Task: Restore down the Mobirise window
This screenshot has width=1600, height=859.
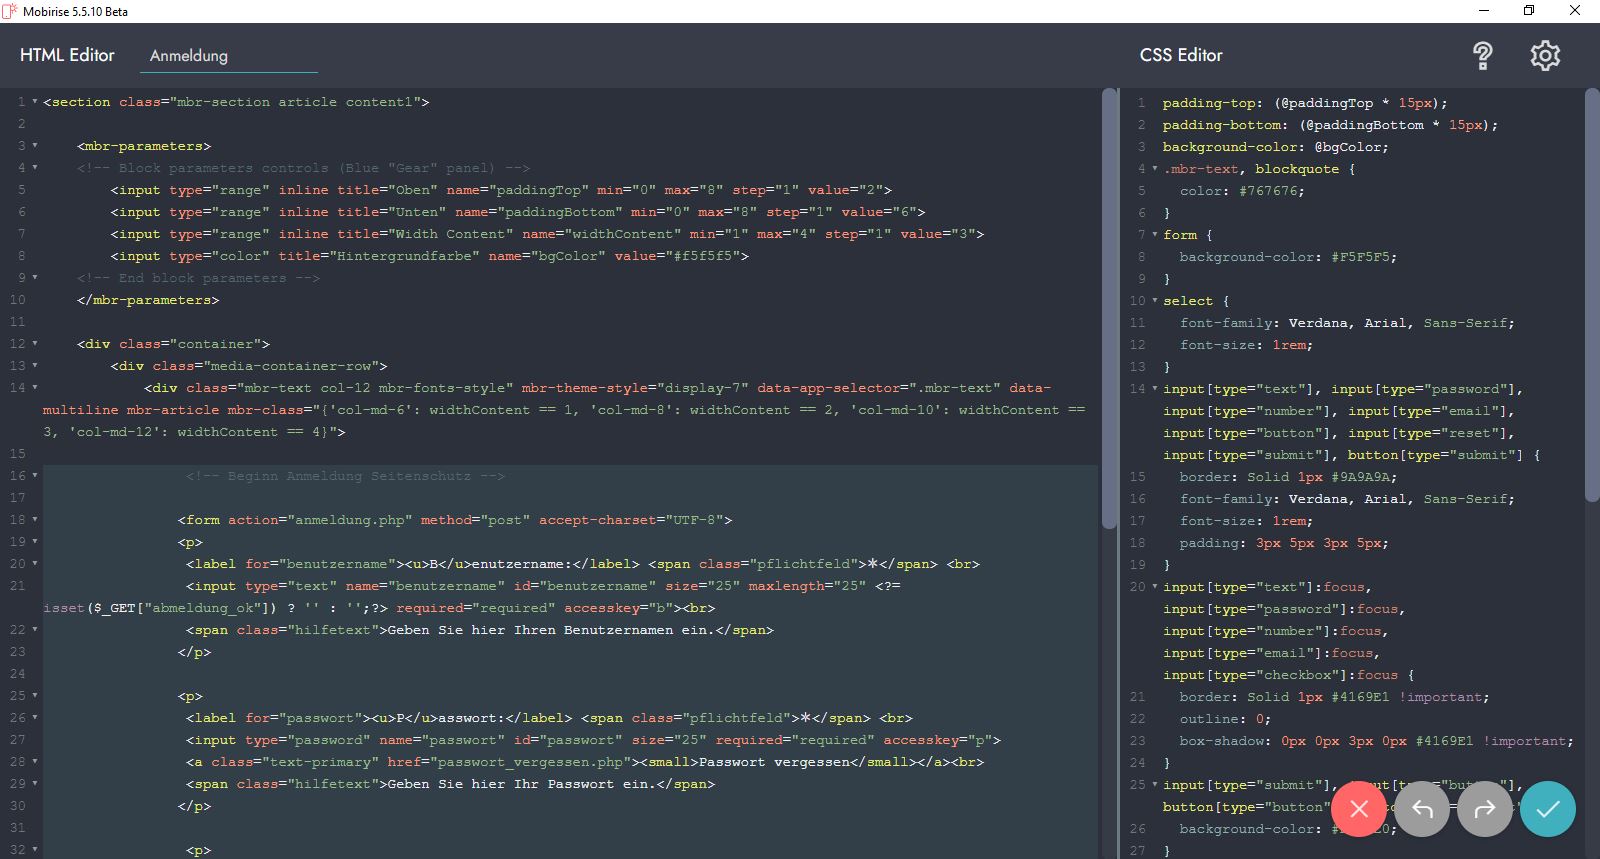Action: (x=1529, y=11)
